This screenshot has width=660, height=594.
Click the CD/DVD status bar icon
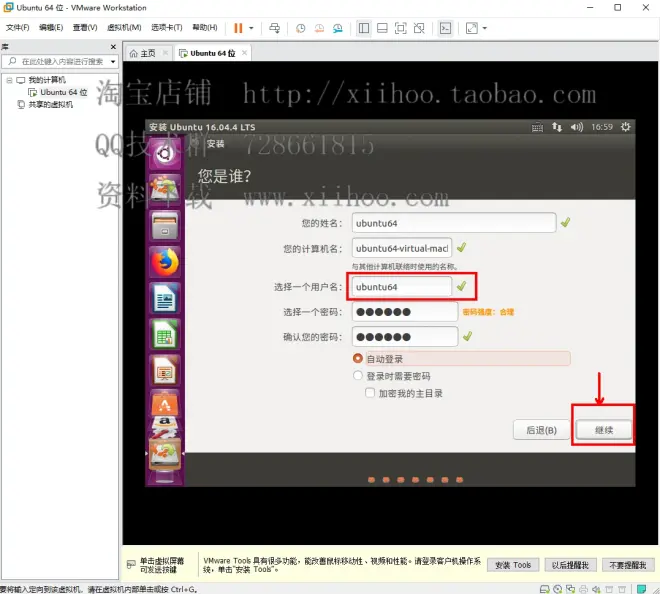point(558,589)
